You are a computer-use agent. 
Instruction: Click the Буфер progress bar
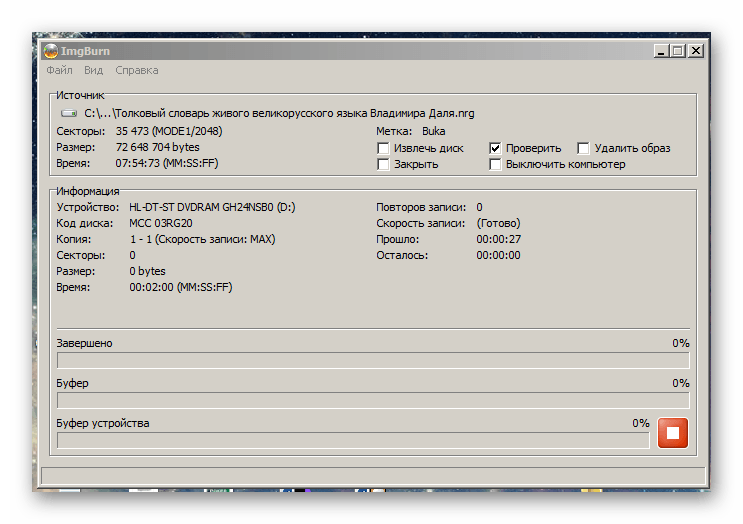[373, 400]
